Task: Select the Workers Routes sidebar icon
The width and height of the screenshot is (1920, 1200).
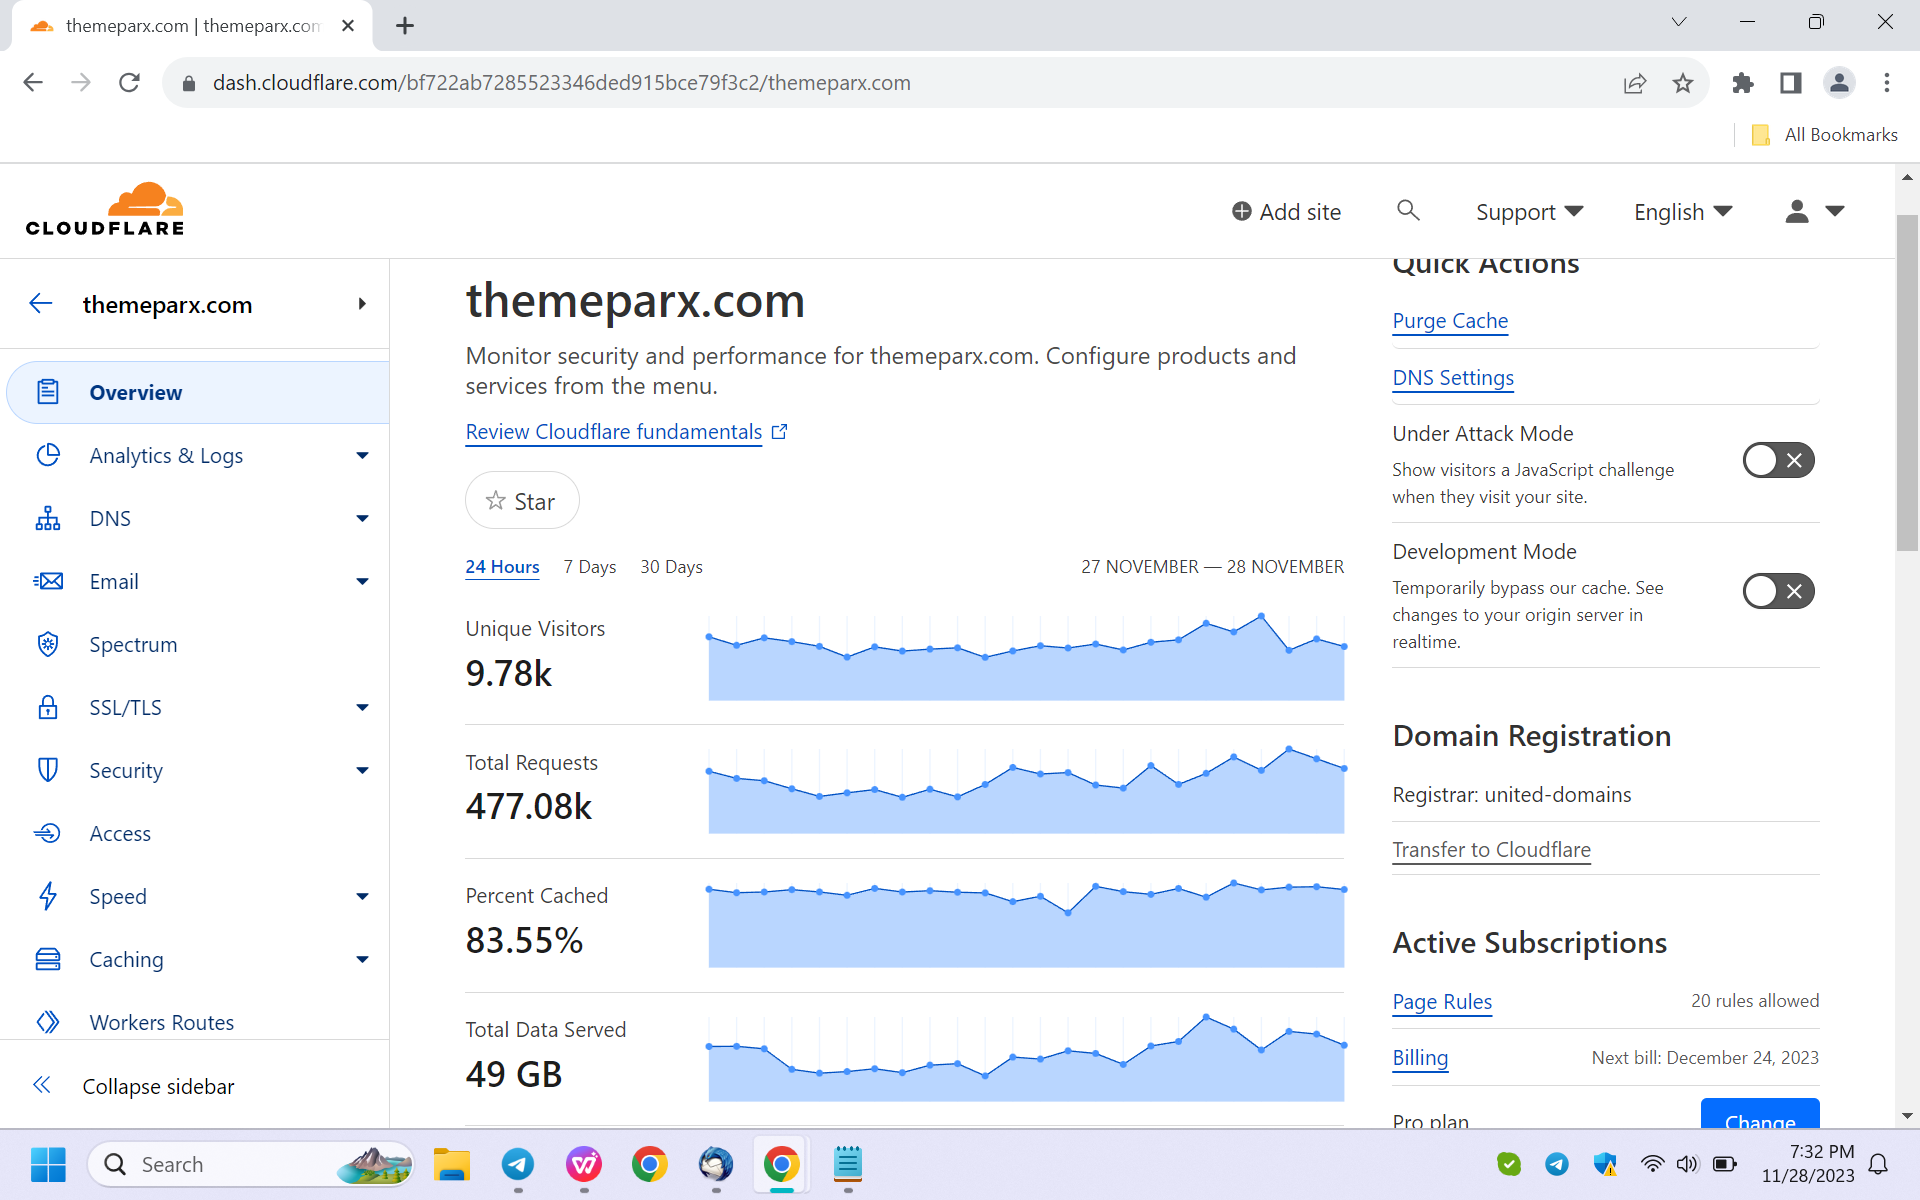Action: click(47, 1022)
